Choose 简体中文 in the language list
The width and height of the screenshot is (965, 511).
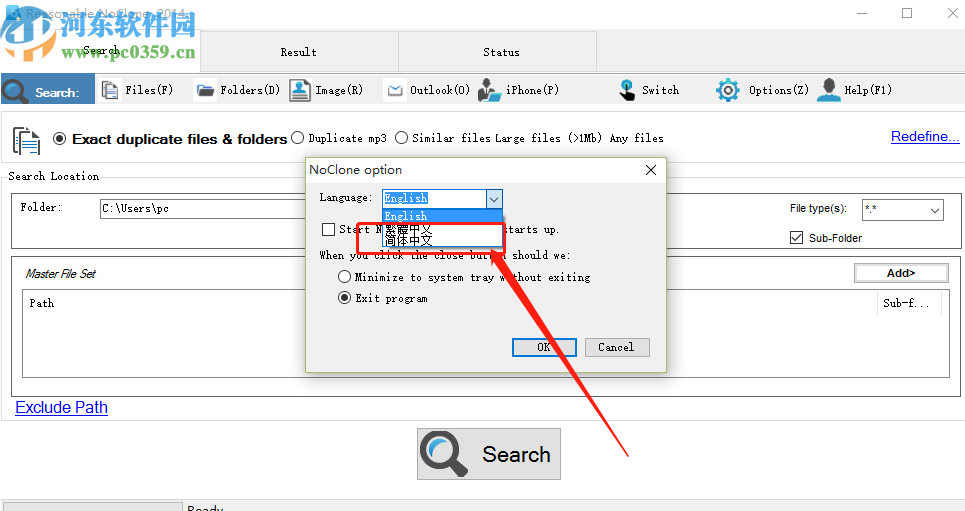(x=442, y=240)
